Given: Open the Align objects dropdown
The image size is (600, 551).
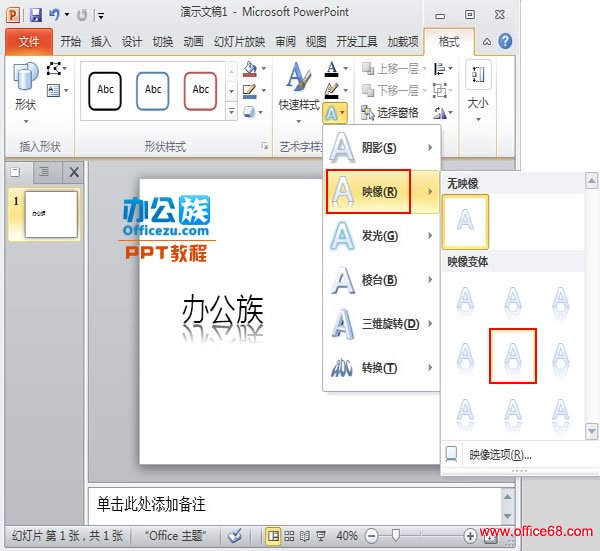Looking at the screenshot, I should tap(443, 69).
